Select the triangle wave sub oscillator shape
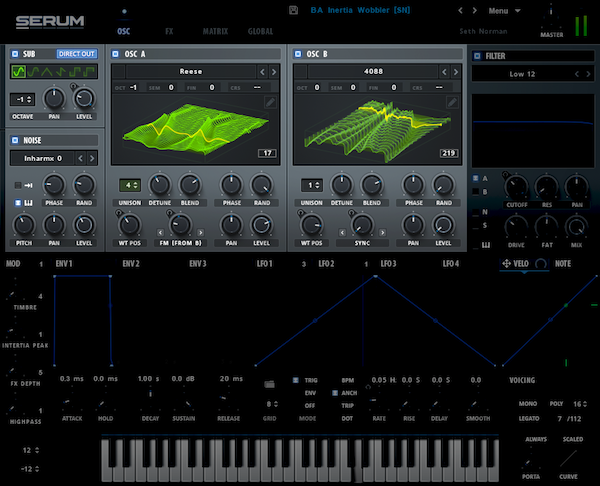The height and width of the screenshot is (486, 600). pyautogui.click(x=47, y=72)
